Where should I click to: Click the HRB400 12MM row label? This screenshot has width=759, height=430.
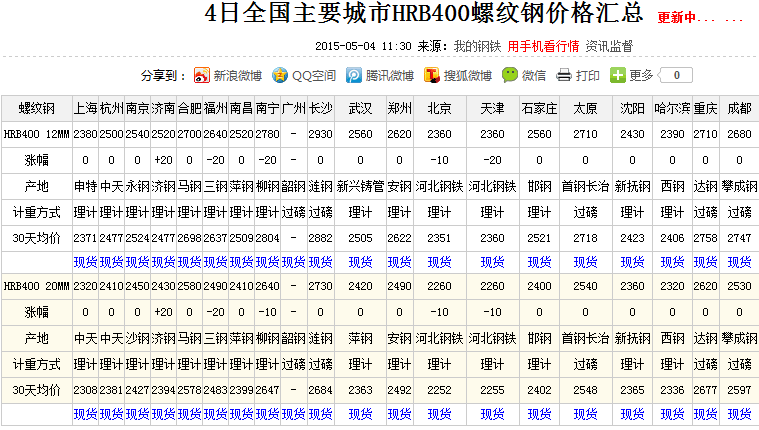pyautogui.click(x=37, y=134)
